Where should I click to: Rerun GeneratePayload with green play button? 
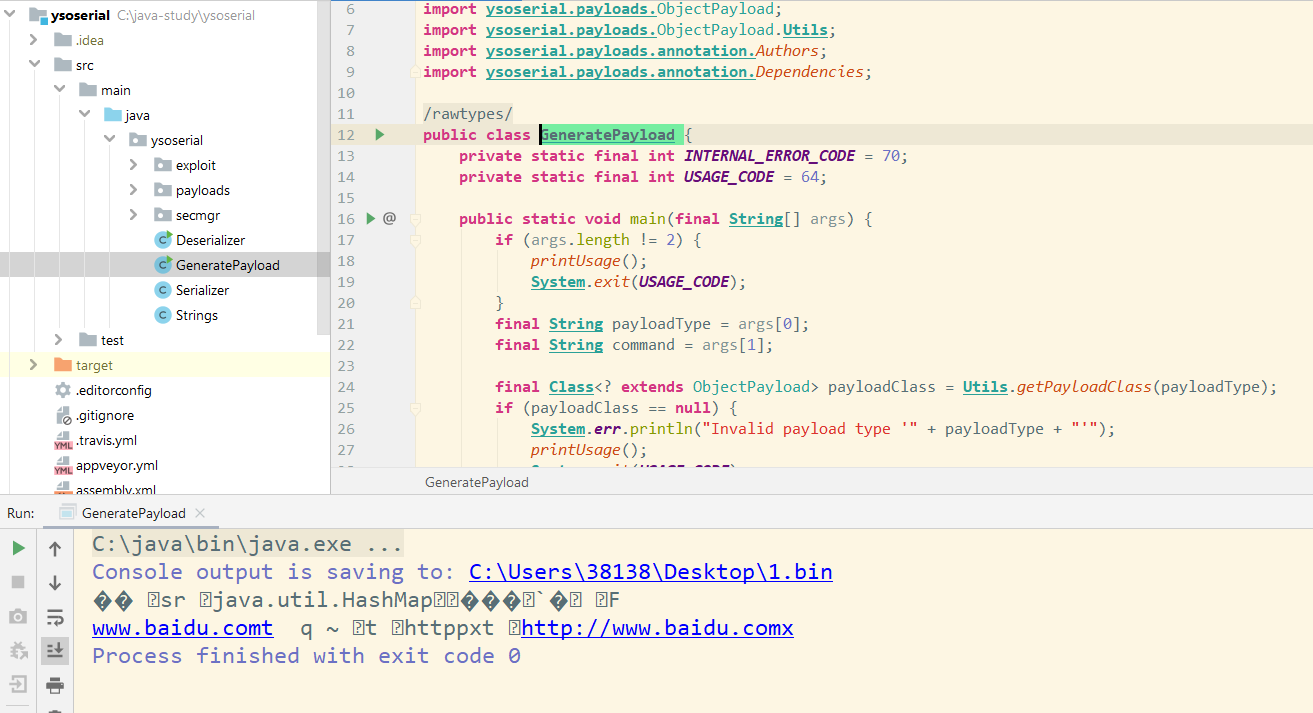pyautogui.click(x=18, y=548)
